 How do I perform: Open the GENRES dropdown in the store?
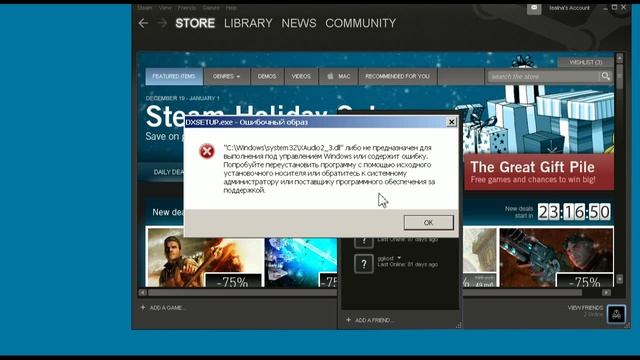[x=227, y=76]
